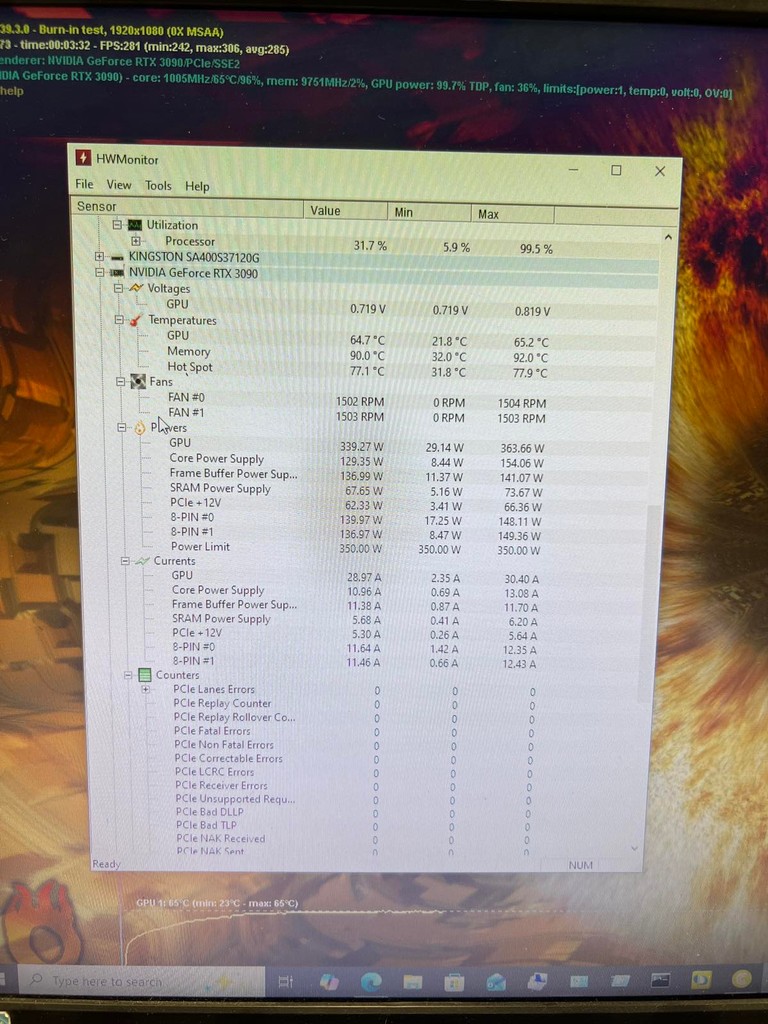Click the Value column header
The width and height of the screenshot is (768, 1024).
pyautogui.click(x=345, y=210)
